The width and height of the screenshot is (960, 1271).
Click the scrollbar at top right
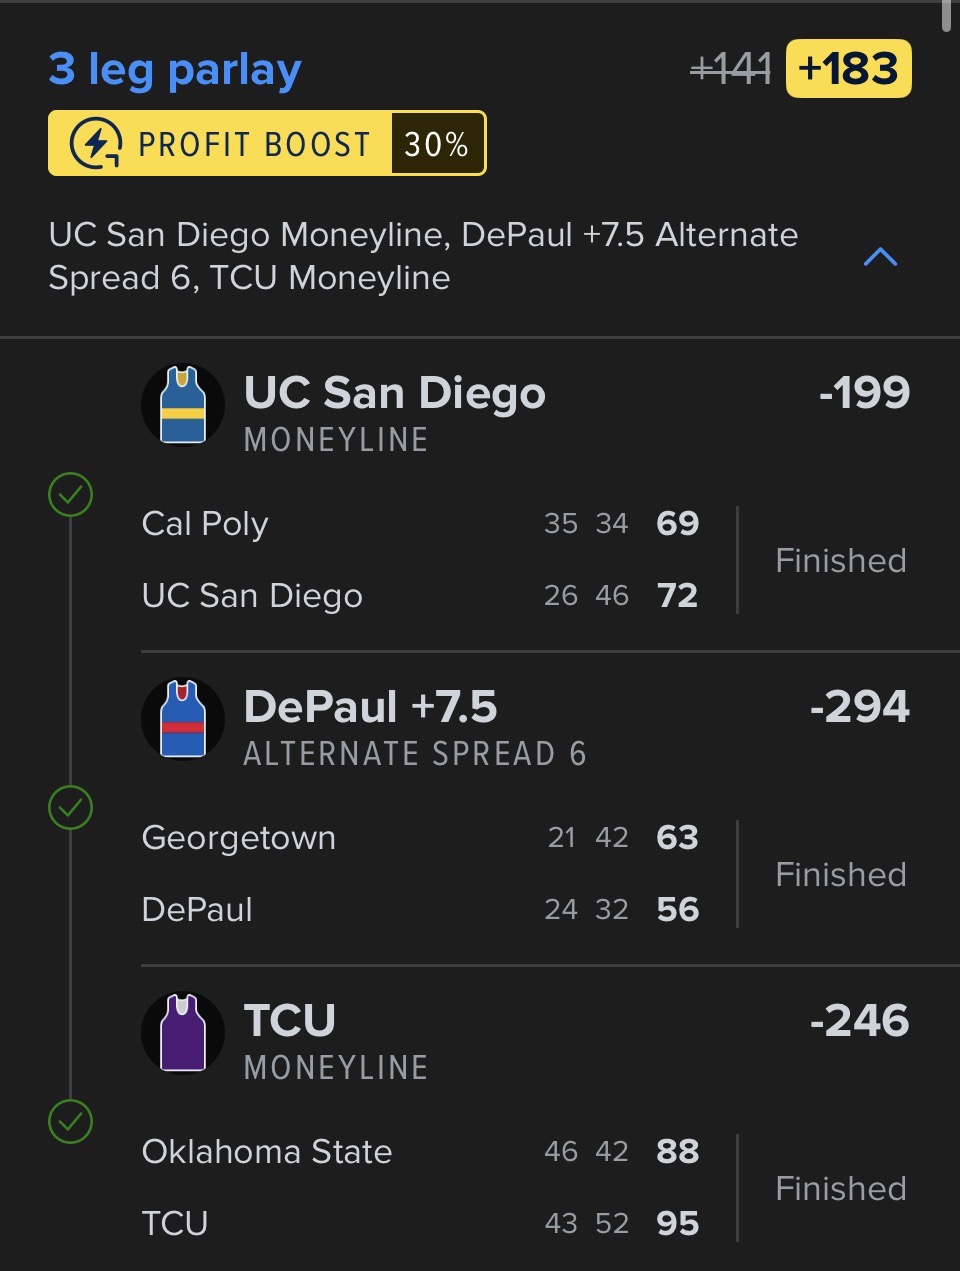coord(947,16)
